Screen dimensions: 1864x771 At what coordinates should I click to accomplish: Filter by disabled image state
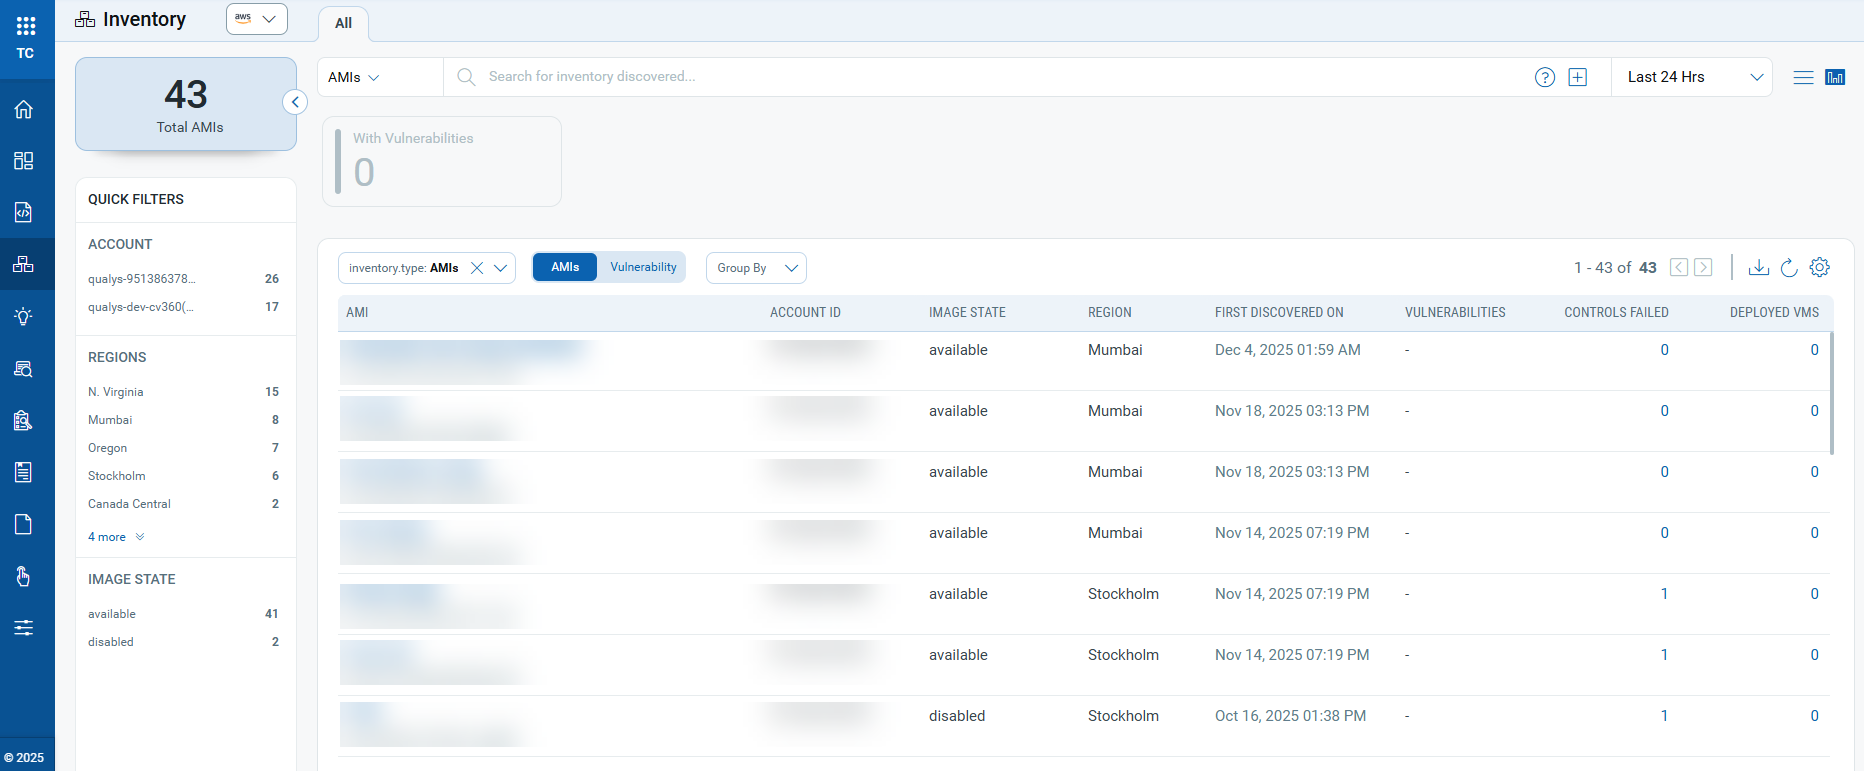click(111, 642)
